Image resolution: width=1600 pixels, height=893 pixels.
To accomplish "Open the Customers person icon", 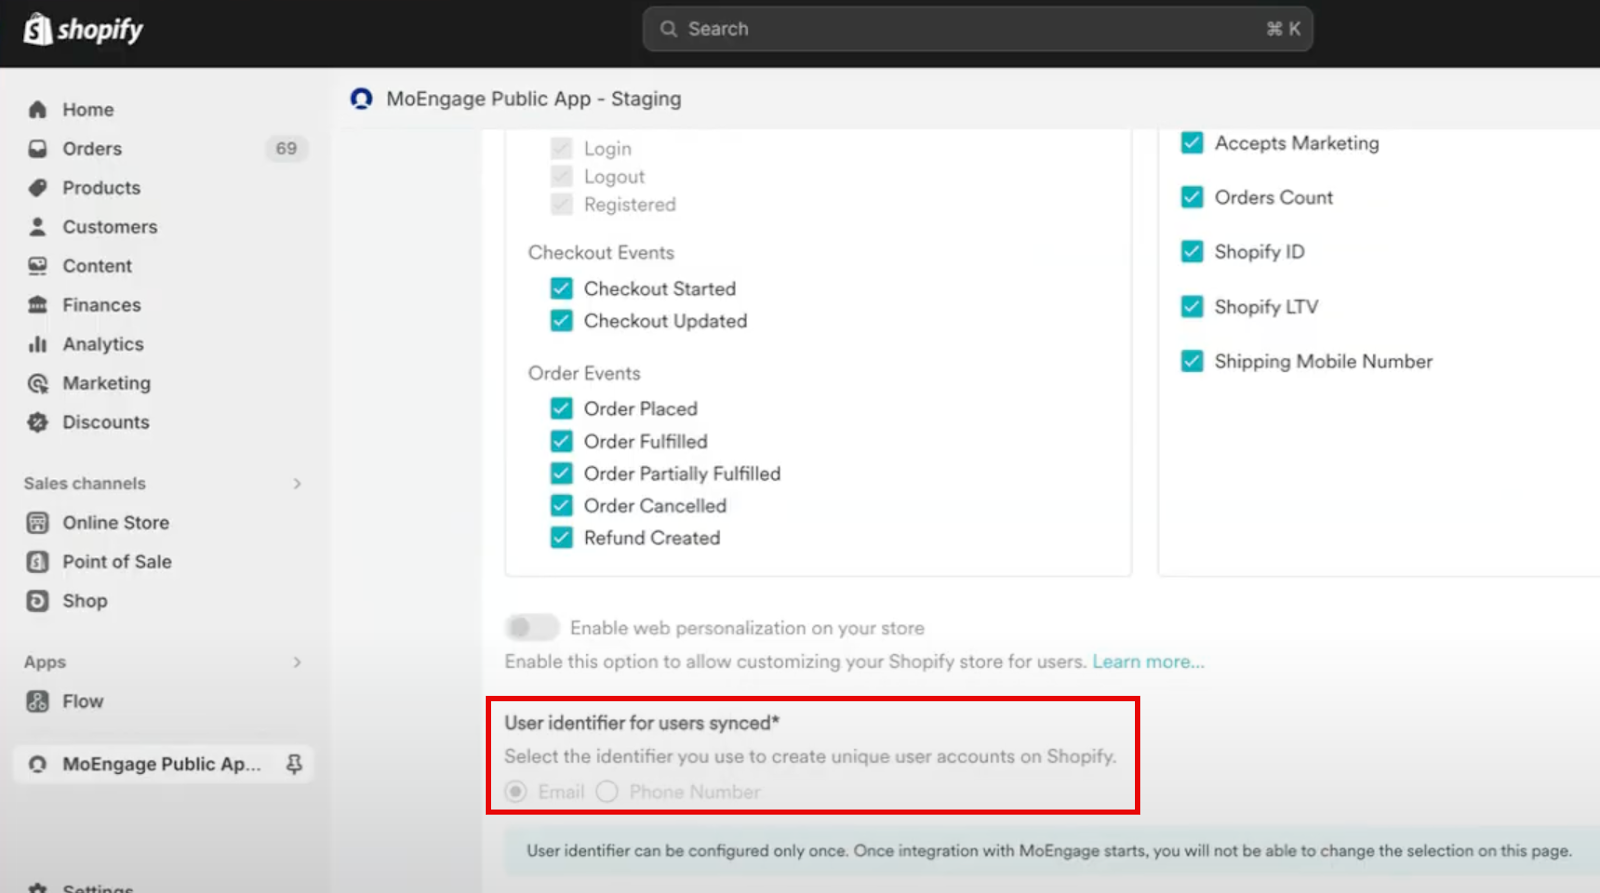I will [38, 227].
